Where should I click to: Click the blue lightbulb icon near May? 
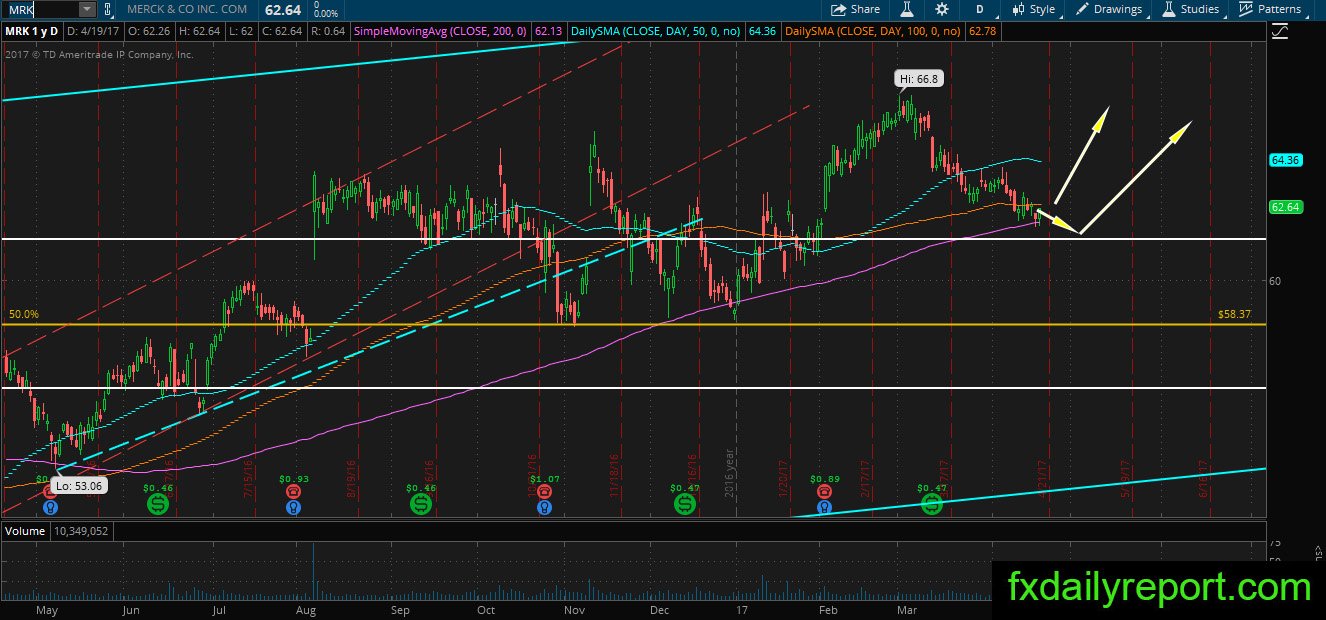click(x=52, y=507)
